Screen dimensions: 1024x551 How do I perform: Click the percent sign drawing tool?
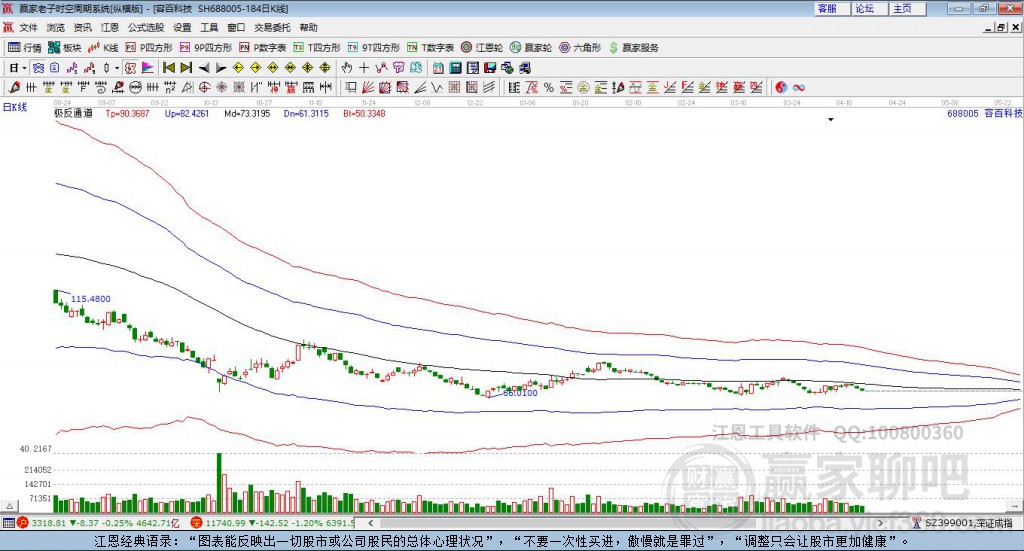tap(549, 87)
